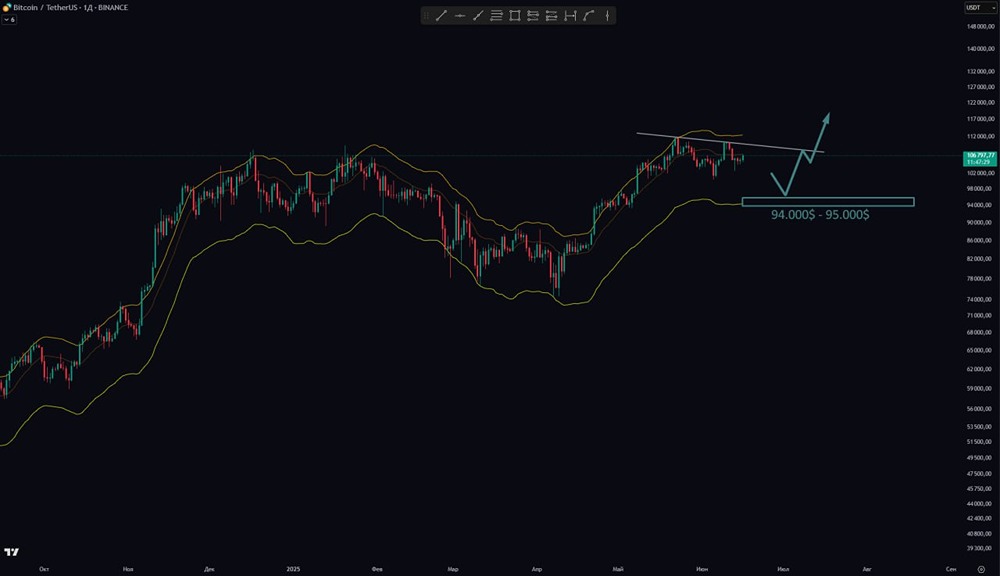This screenshot has height=576, width=1000.
Task: Click the Июн label on time axis
Action: tap(702, 569)
